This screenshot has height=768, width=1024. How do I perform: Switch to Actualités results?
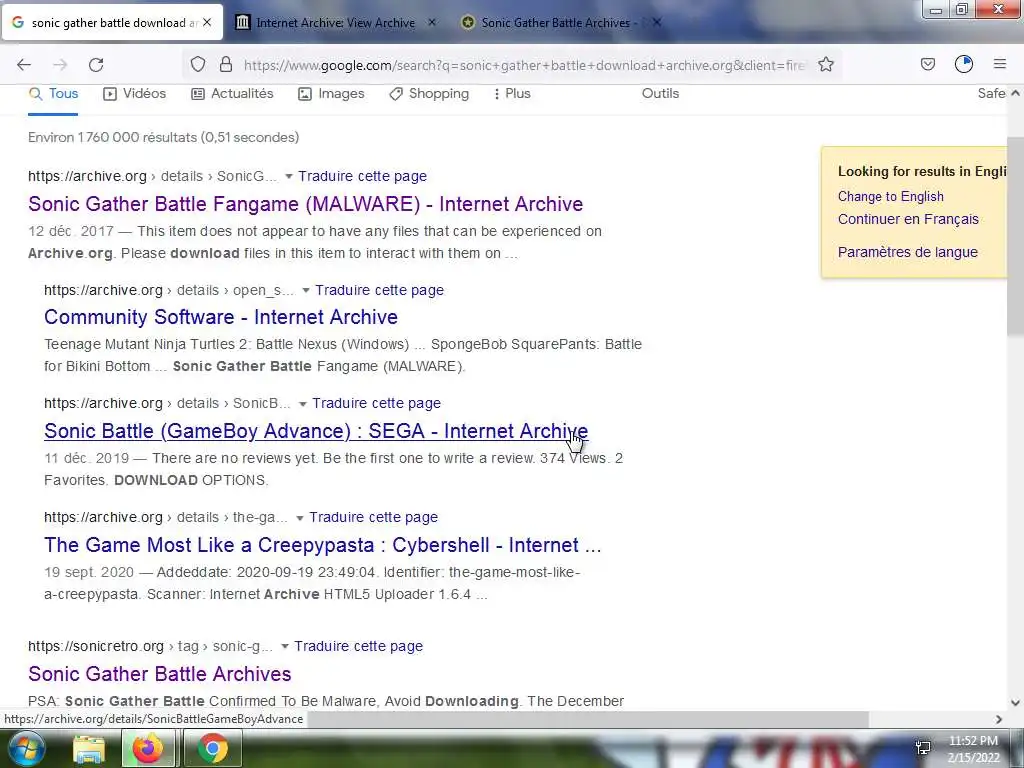click(x=232, y=94)
